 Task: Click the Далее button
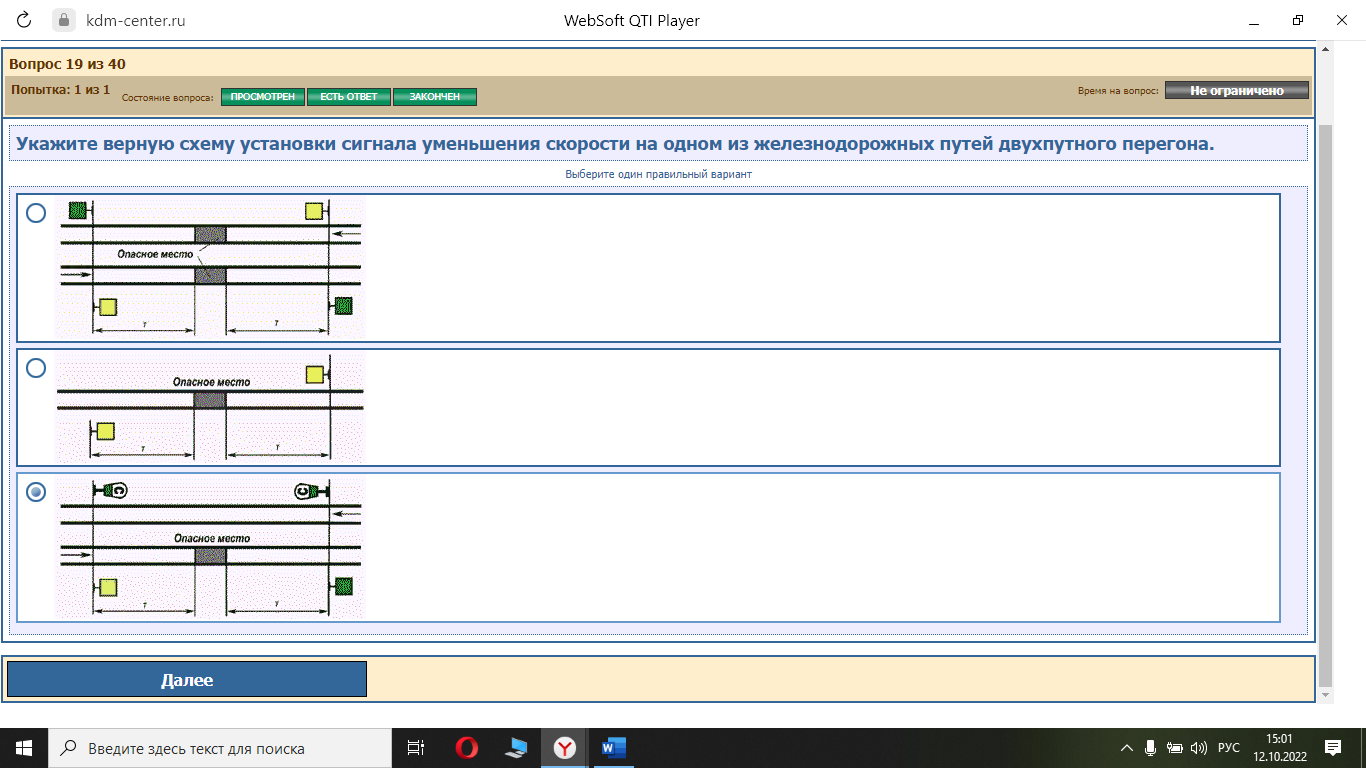click(x=187, y=679)
